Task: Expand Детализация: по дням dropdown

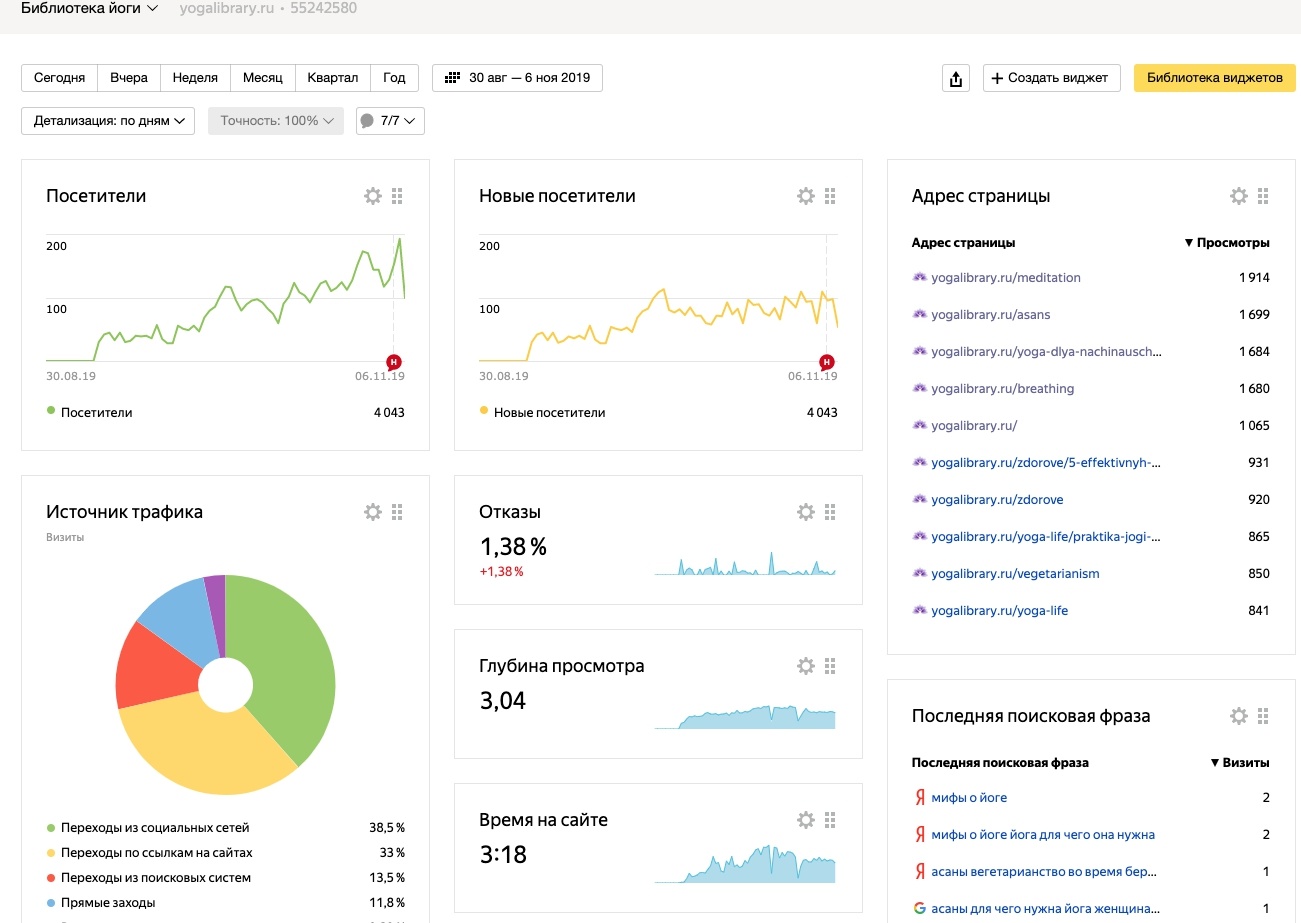Action: pyautogui.click(x=108, y=121)
